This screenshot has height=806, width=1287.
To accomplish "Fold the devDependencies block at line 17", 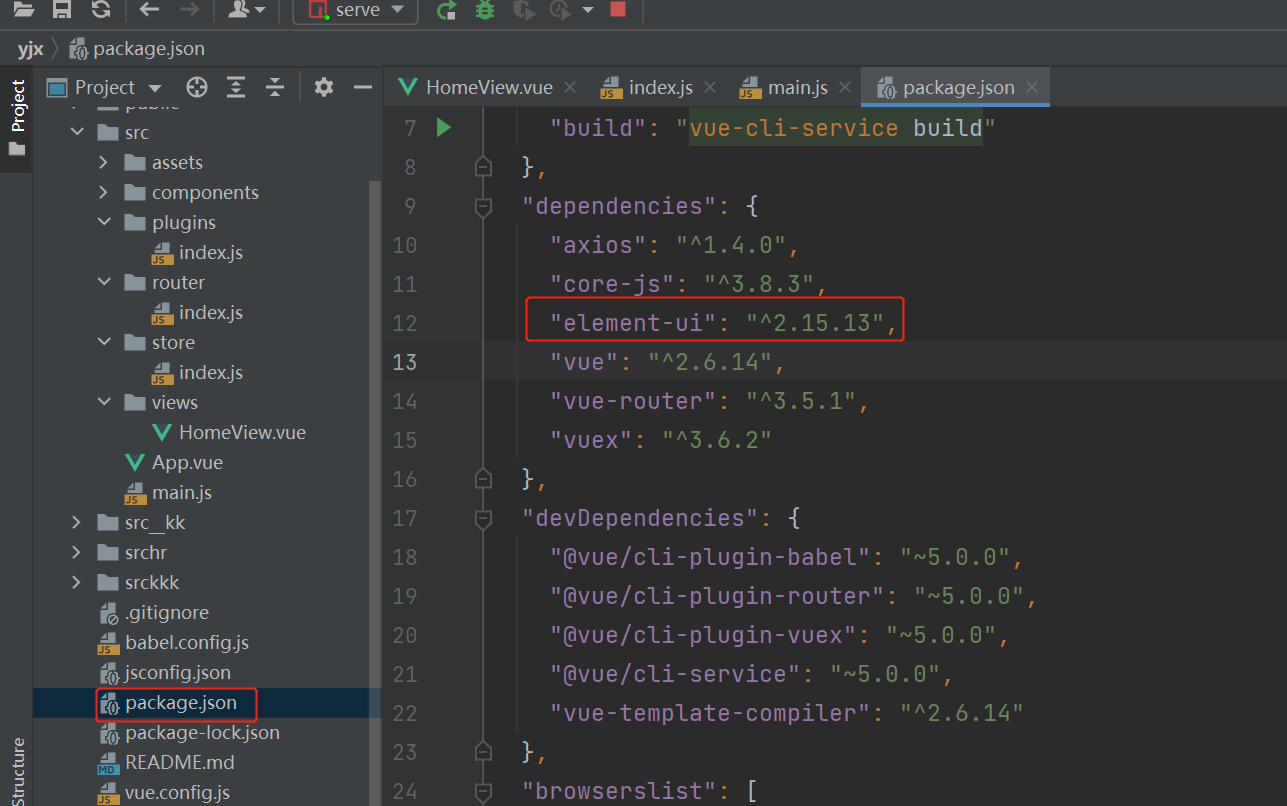I will (484, 518).
